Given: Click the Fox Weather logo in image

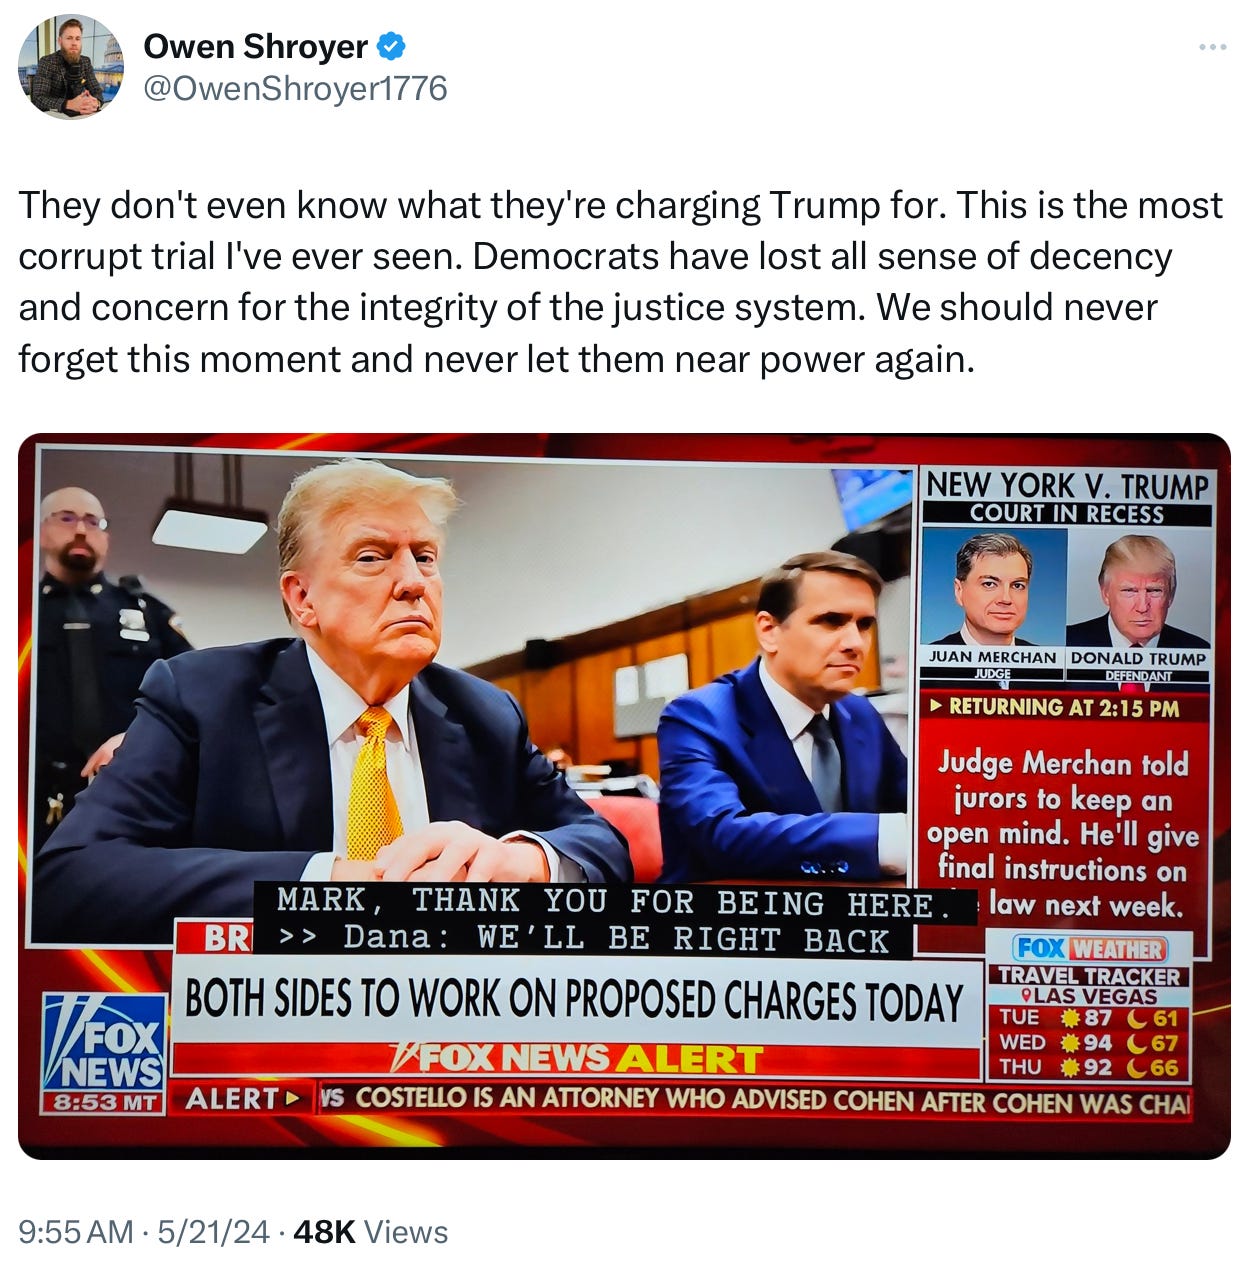Looking at the screenshot, I should click(x=1089, y=947).
